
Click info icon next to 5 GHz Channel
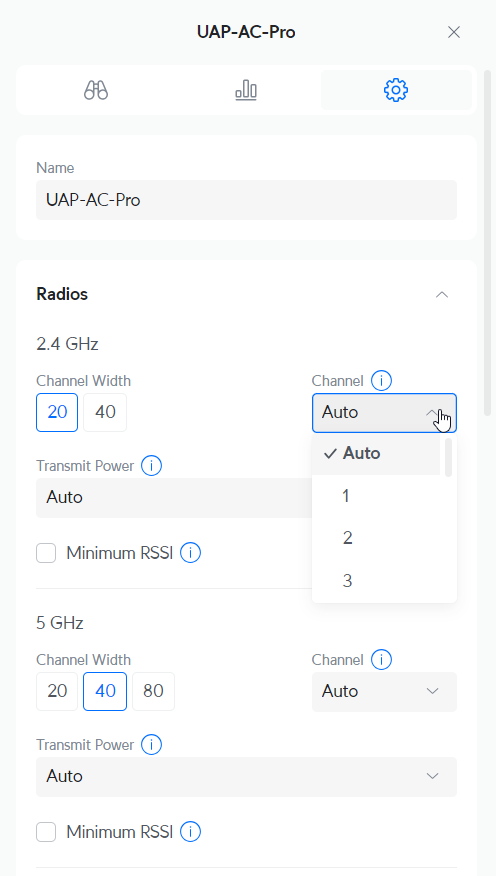[381, 660]
